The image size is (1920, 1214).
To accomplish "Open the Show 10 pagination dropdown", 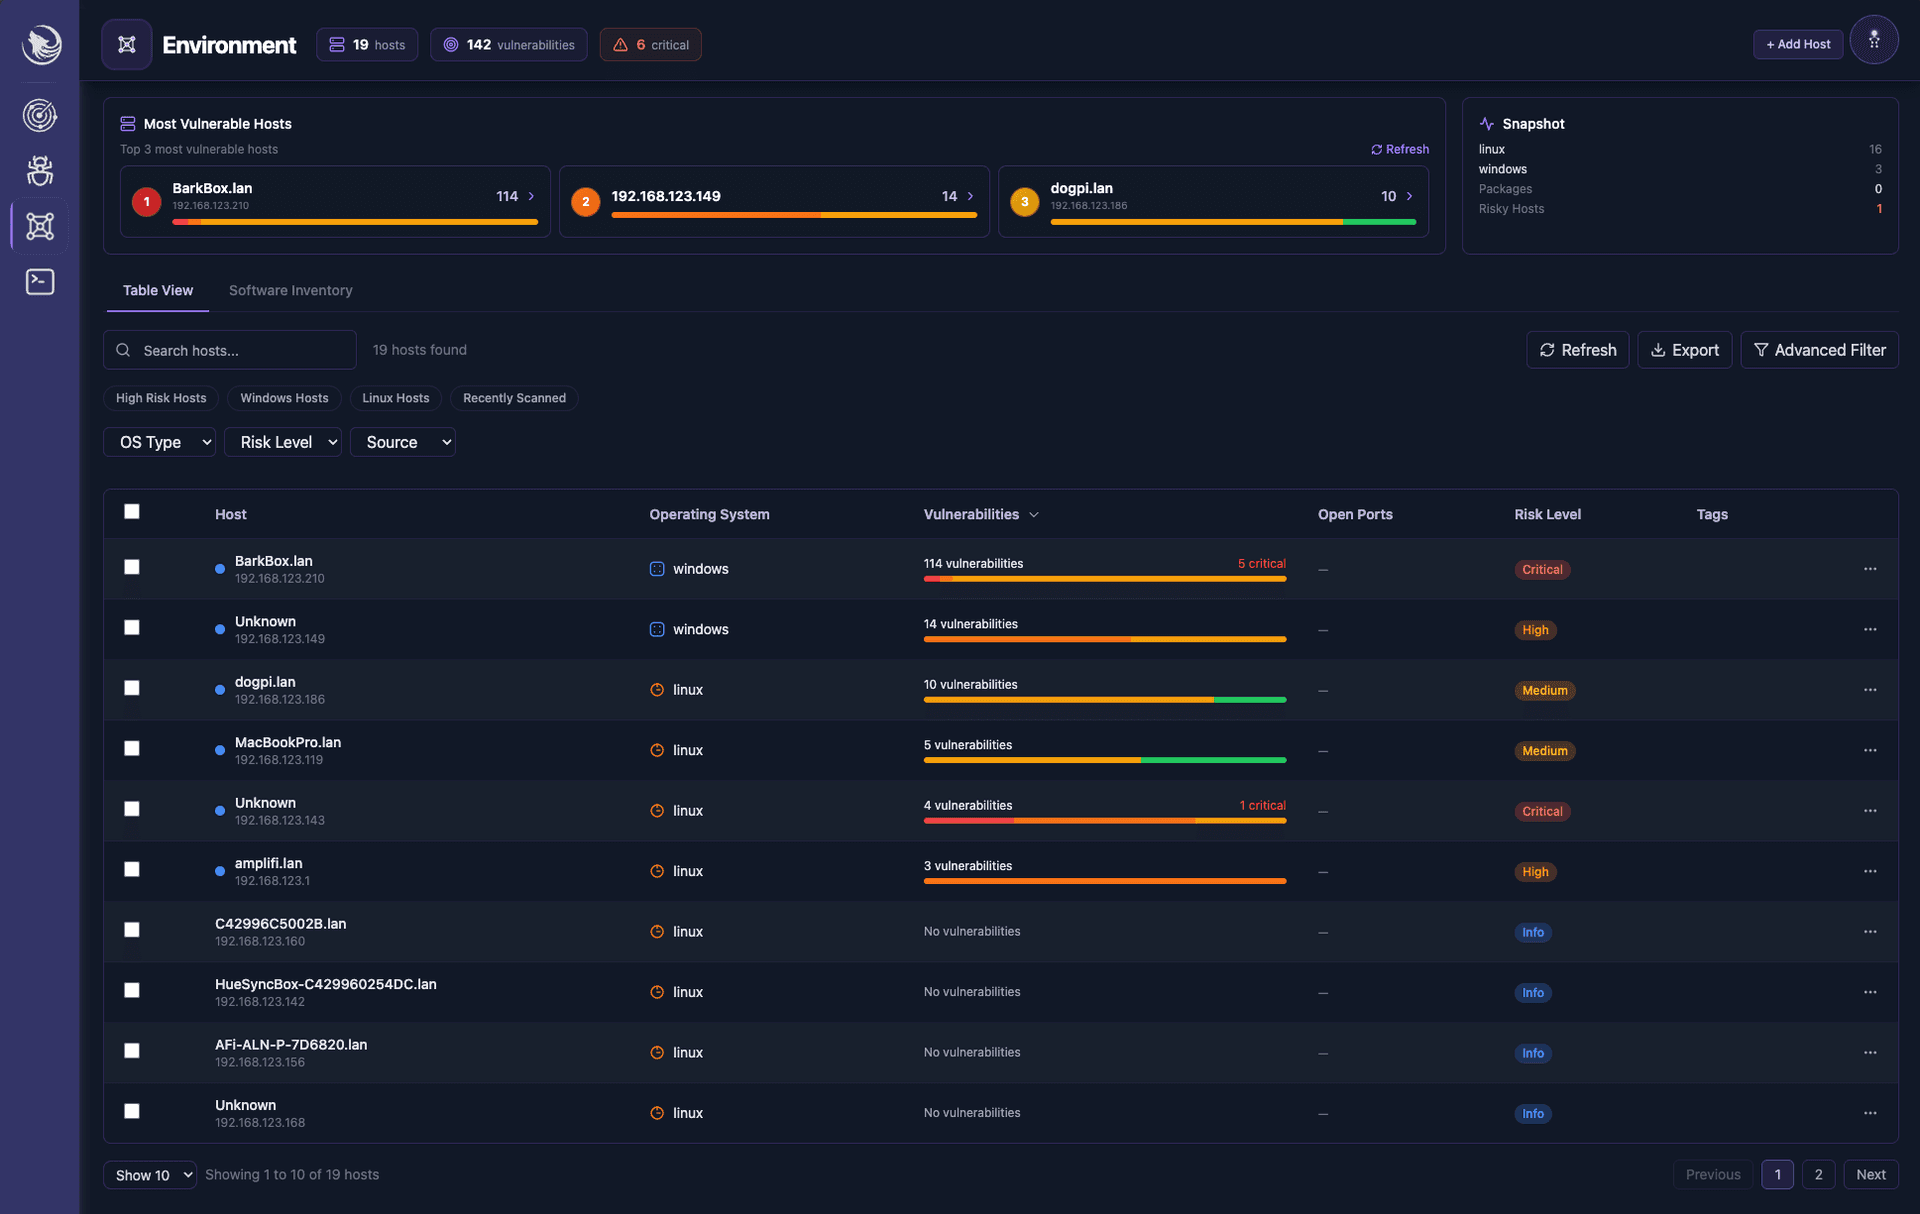I will (150, 1175).
